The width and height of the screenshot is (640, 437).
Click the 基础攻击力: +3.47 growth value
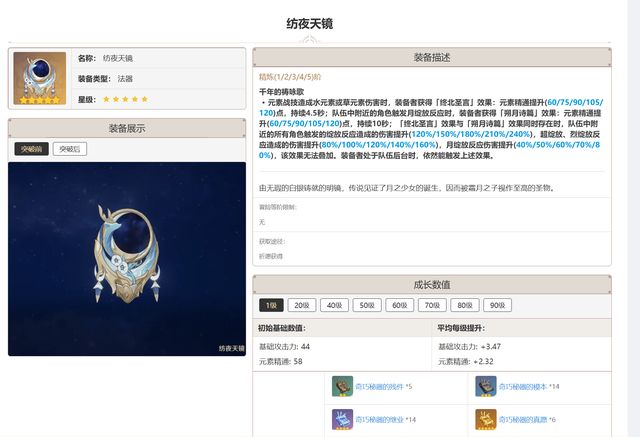pyautogui.click(x=469, y=347)
